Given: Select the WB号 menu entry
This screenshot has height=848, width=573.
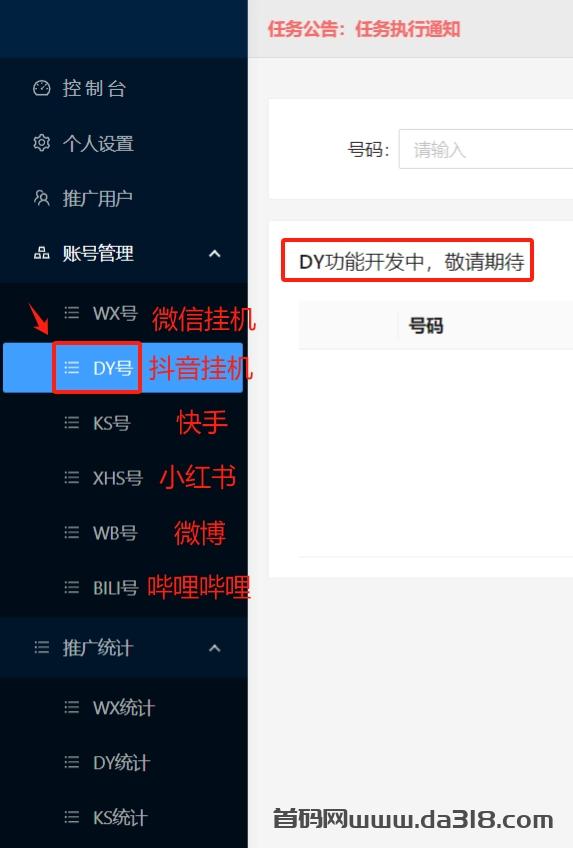Looking at the screenshot, I should pyautogui.click(x=115, y=533).
